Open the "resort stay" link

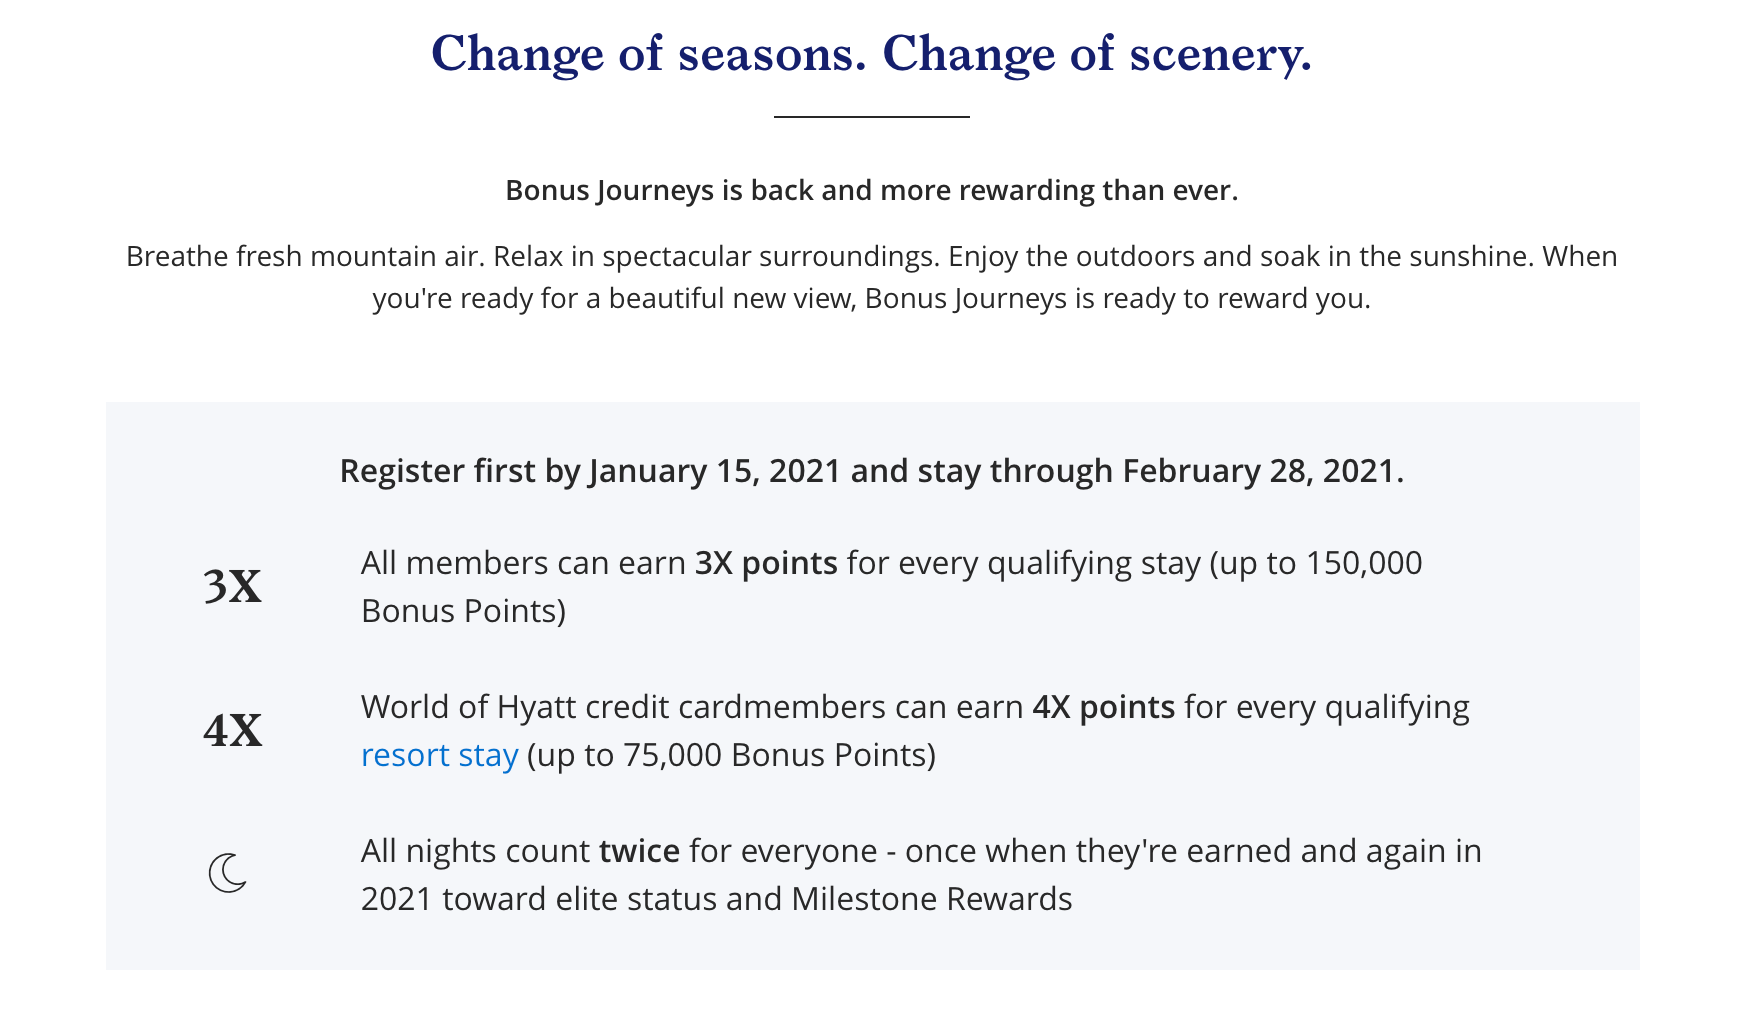[439, 755]
